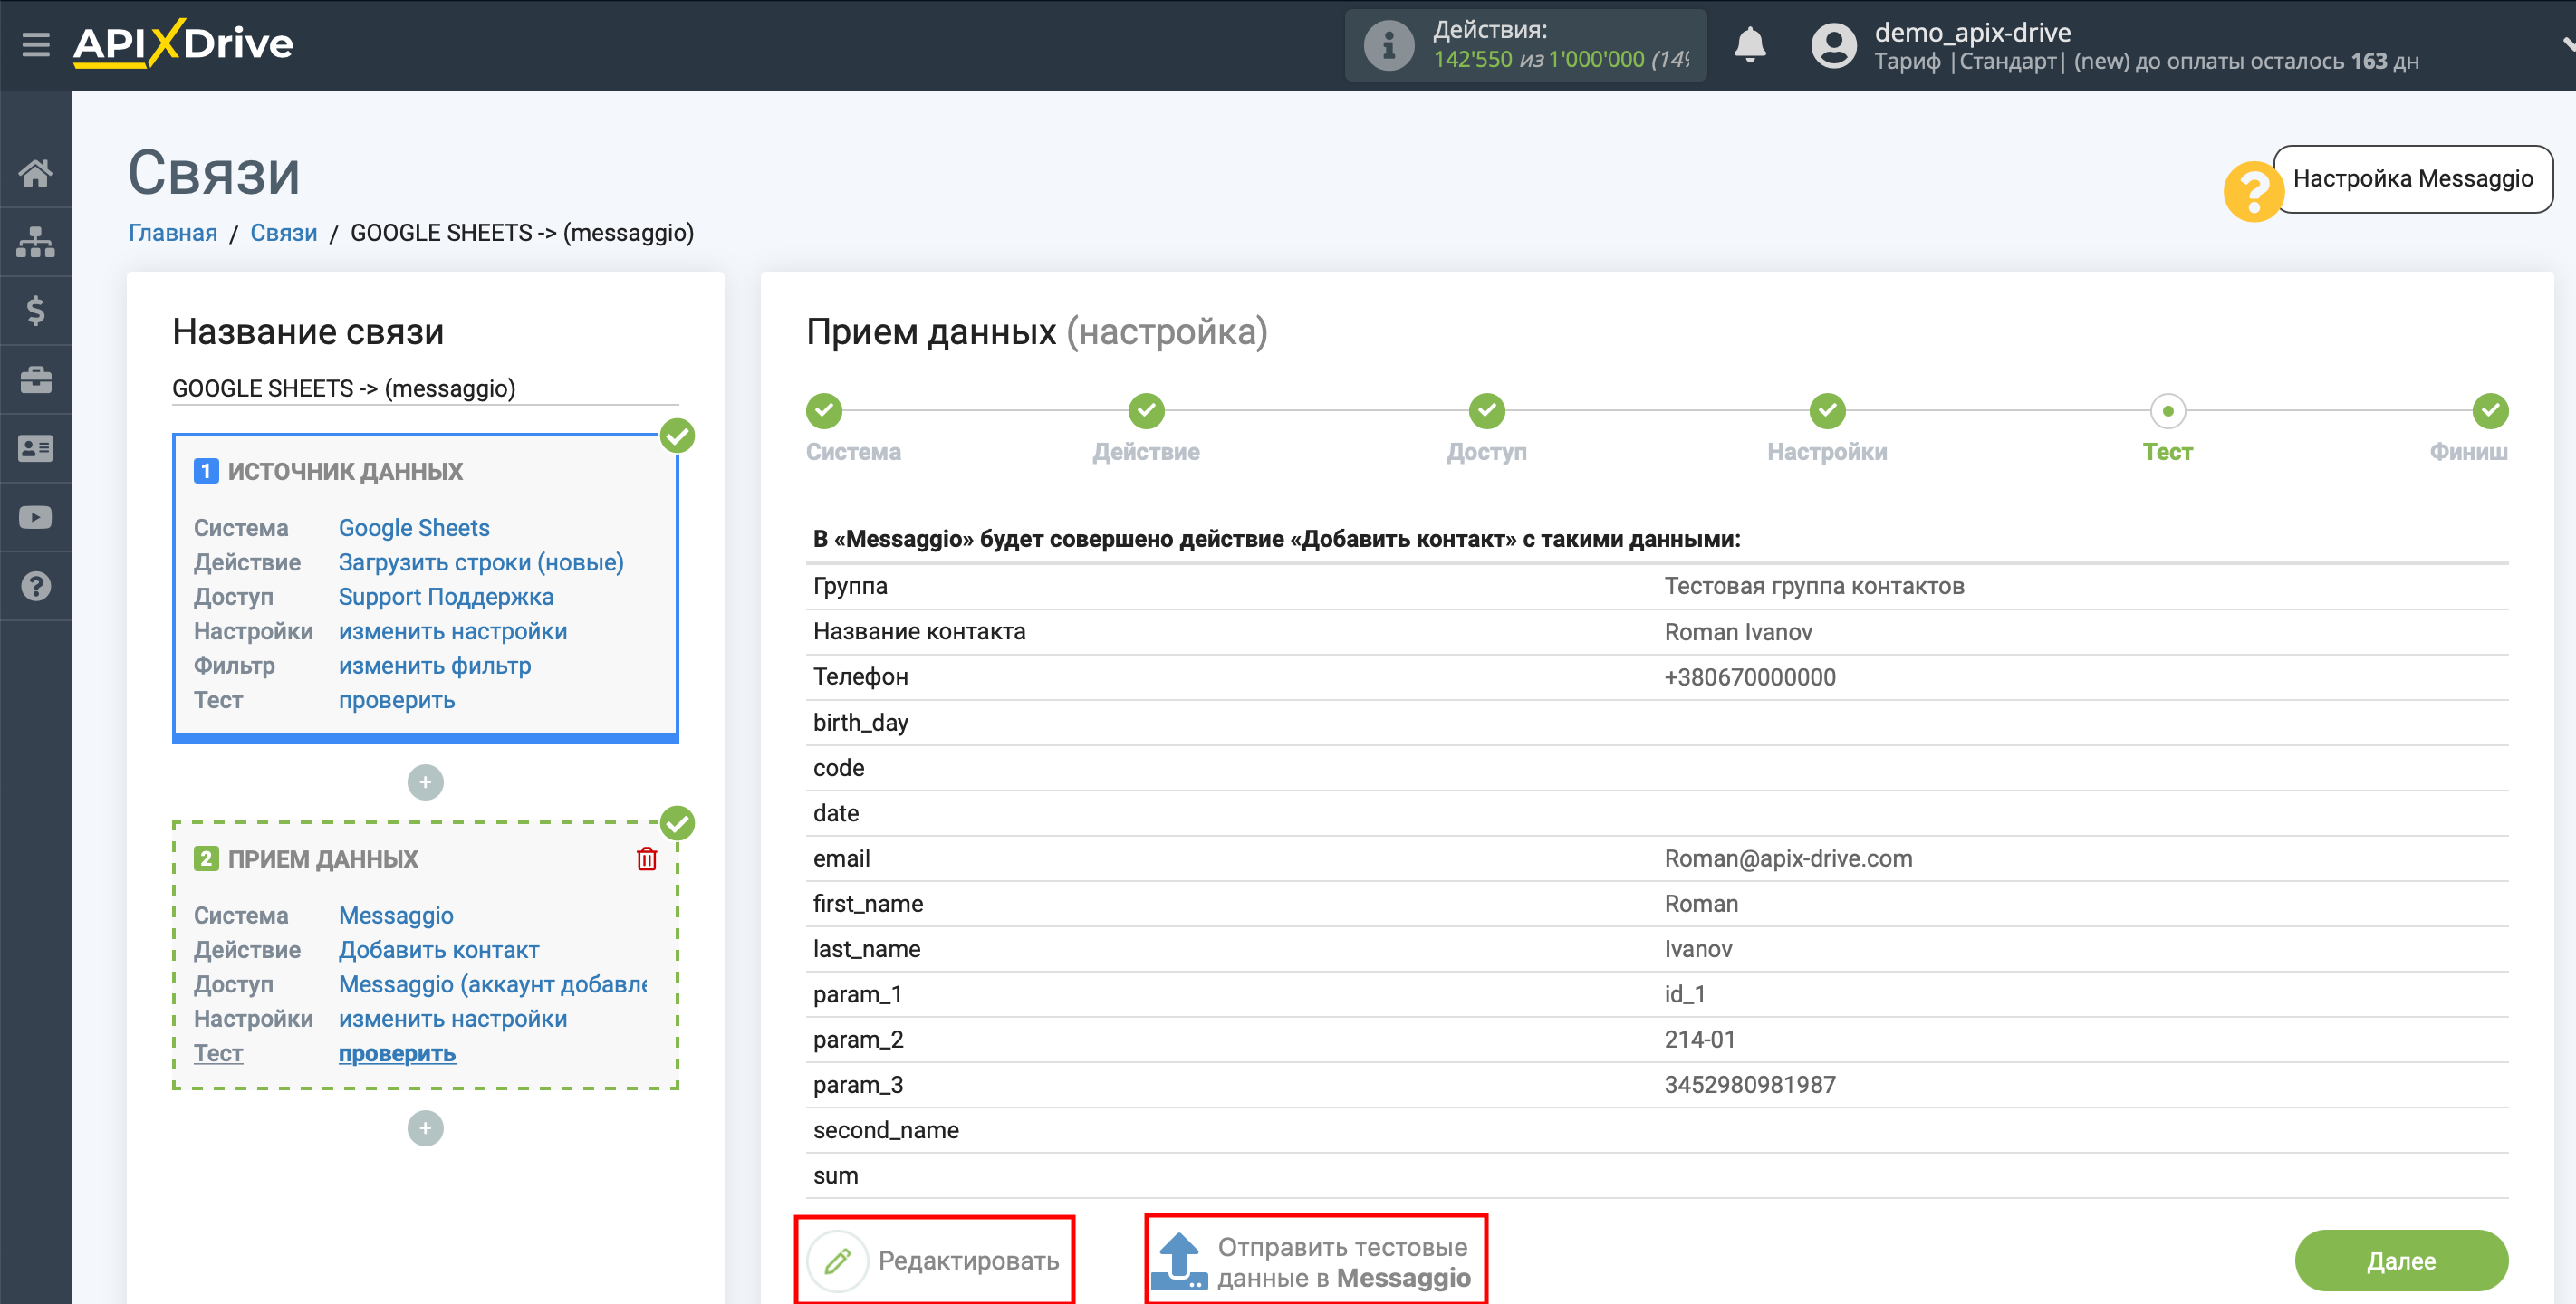Open Support Поддержка access link
This screenshot has width=2576, height=1304.
(446, 597)
